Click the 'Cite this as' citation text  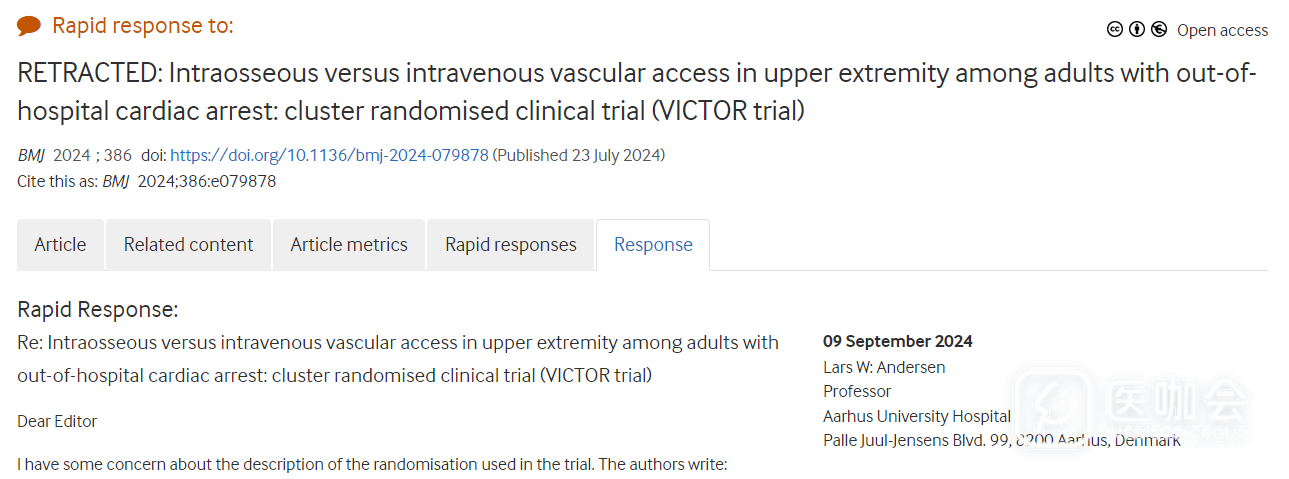click(x=147, y=181)
